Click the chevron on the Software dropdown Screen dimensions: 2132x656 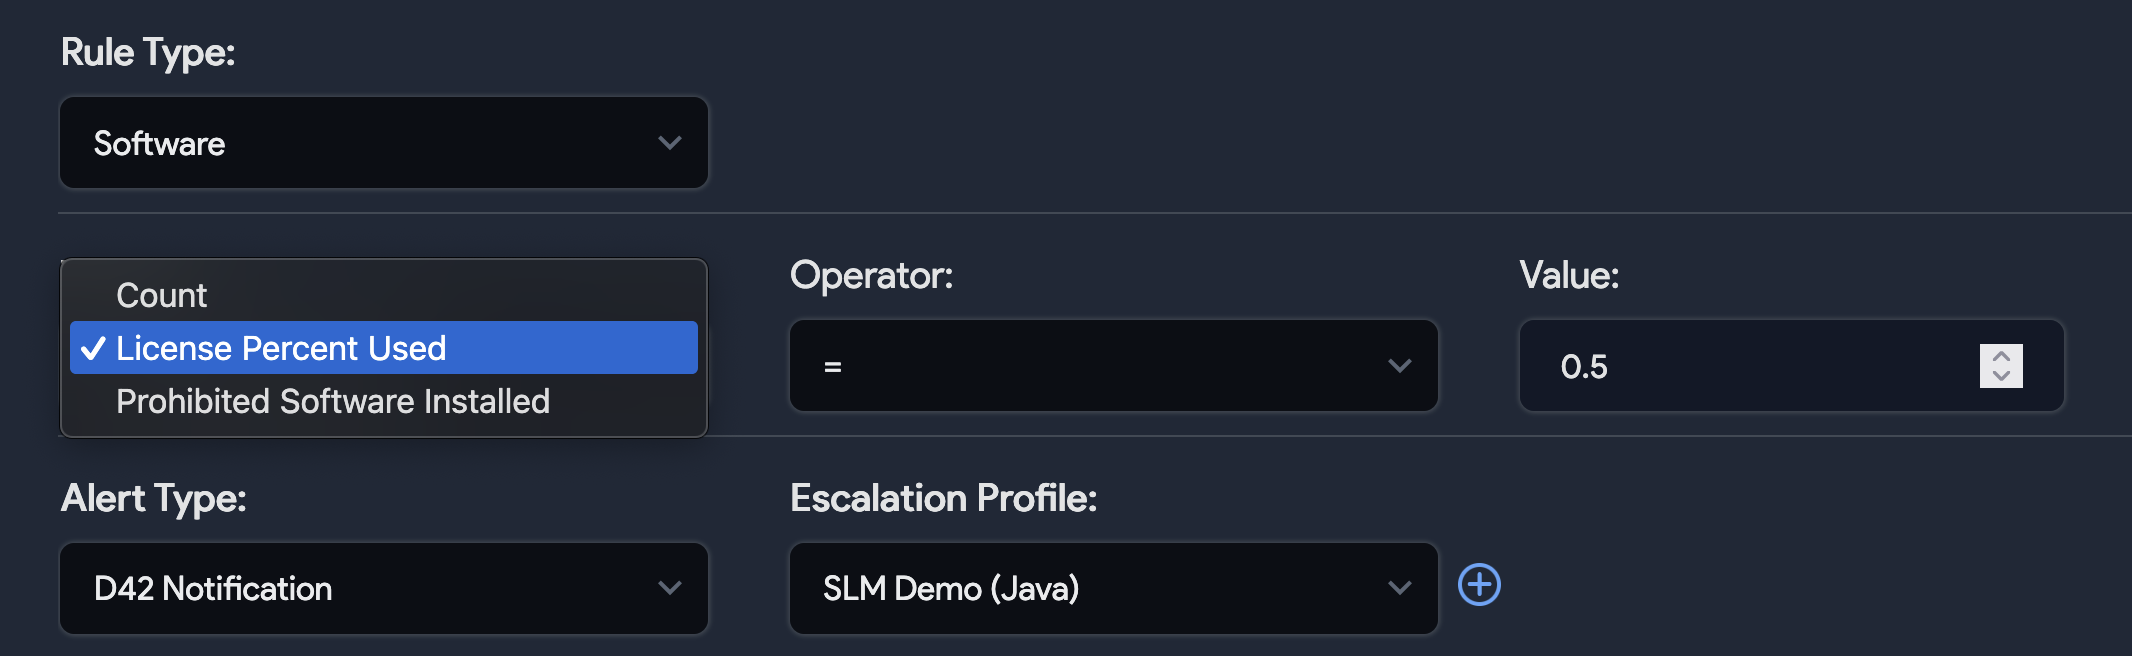[670, 143]
